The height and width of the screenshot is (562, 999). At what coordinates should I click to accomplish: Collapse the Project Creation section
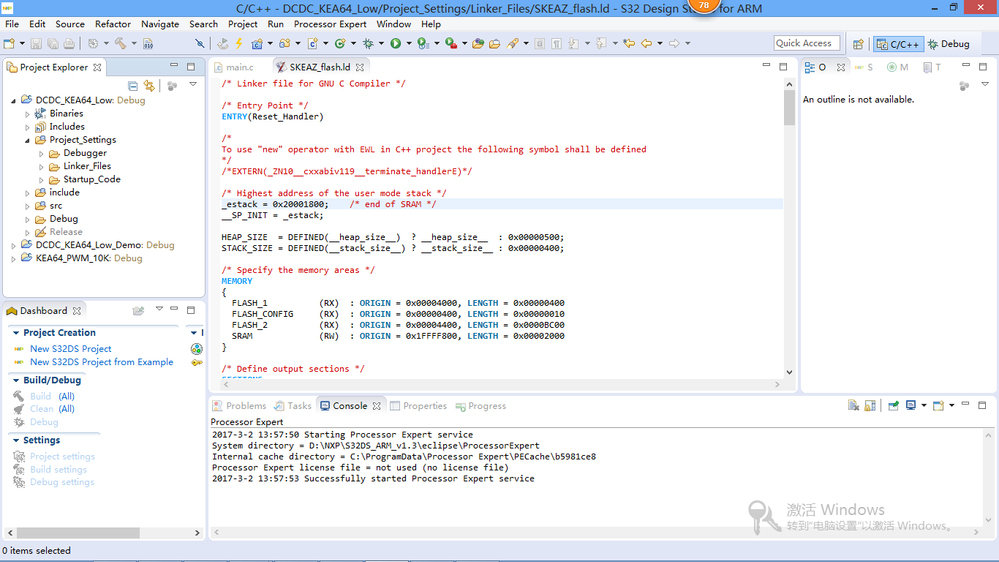pyautogui.click(x=16, y=333)
